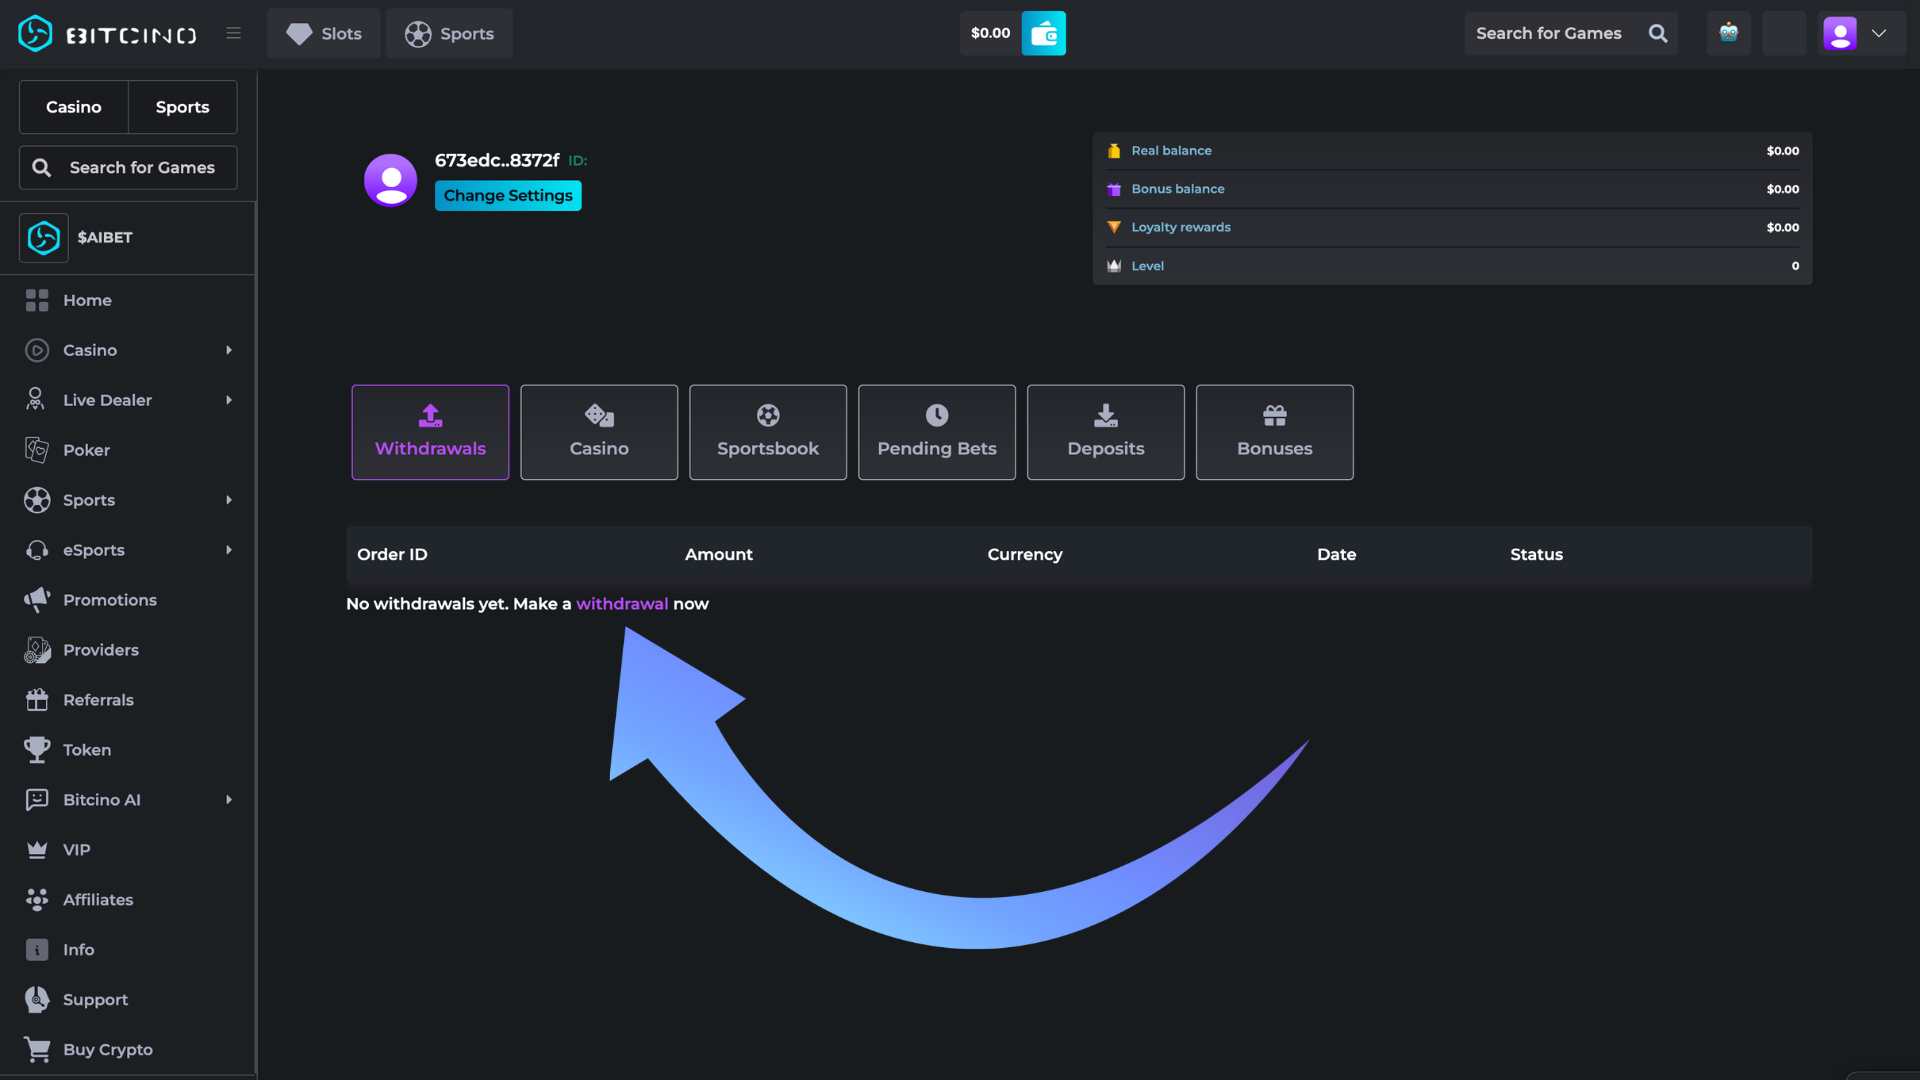Expand the Bitcino AI submenu arrow
Viewport: 1920px width, 1080px height.
pyautogui.click(x=229, y=800)
